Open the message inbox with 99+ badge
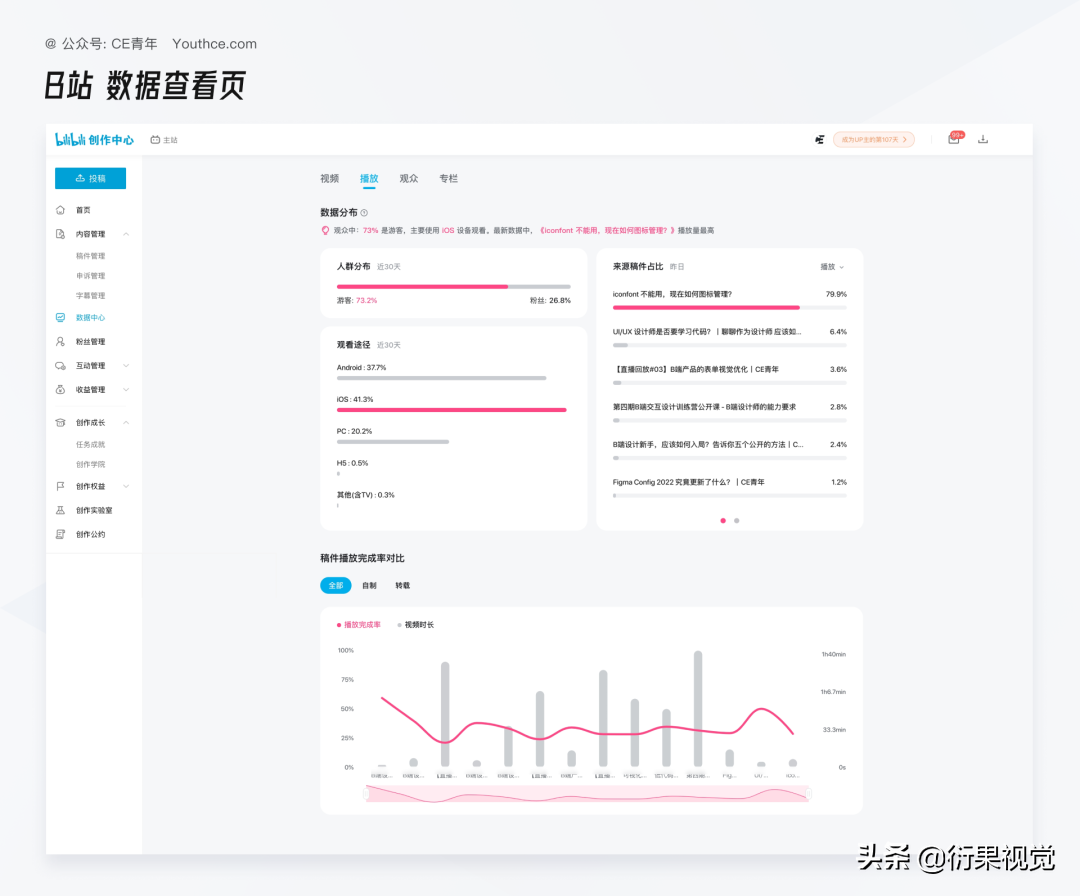This screenshot has width=1080, height=896. 954,140
